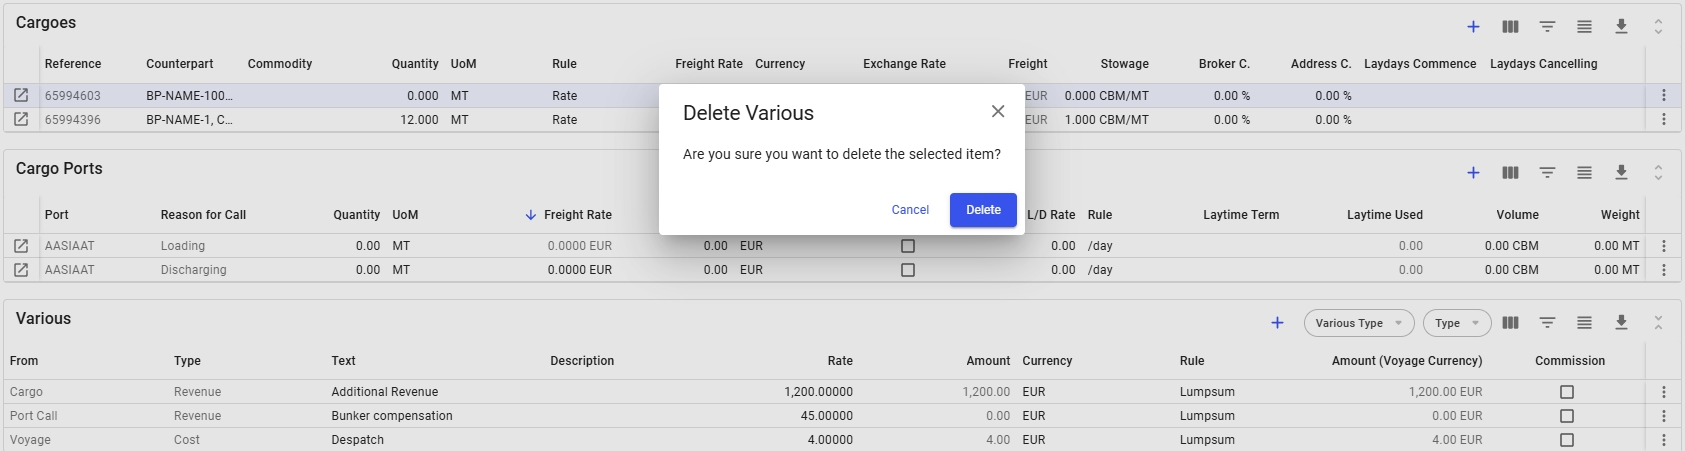This screenshot has width=1685, height=451.
Task: Toggle Commission checkbox for Bunker compensation
Action: coord(1567,416)
